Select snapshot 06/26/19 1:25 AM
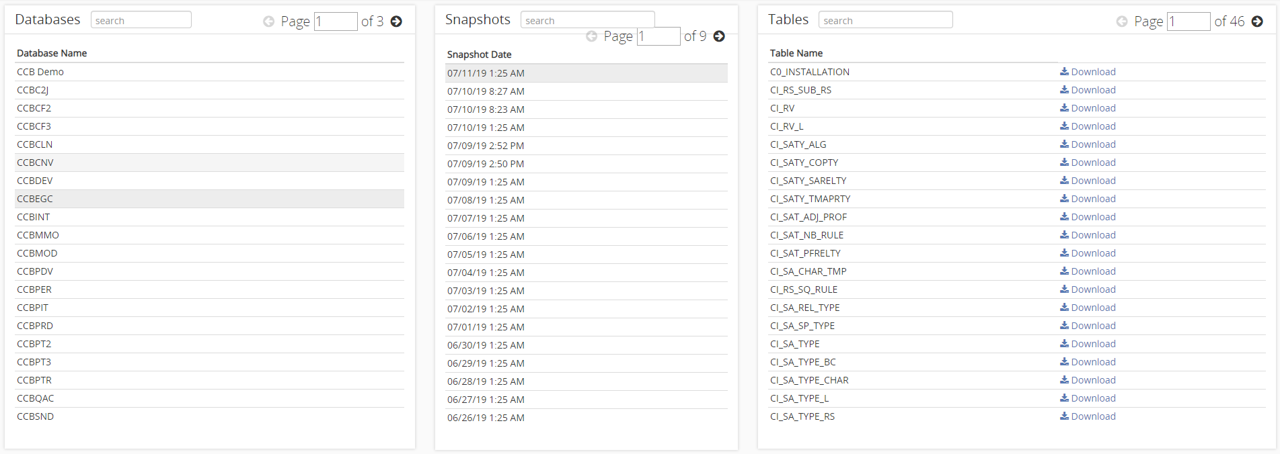1280x454 pixels. pos(587,417)
